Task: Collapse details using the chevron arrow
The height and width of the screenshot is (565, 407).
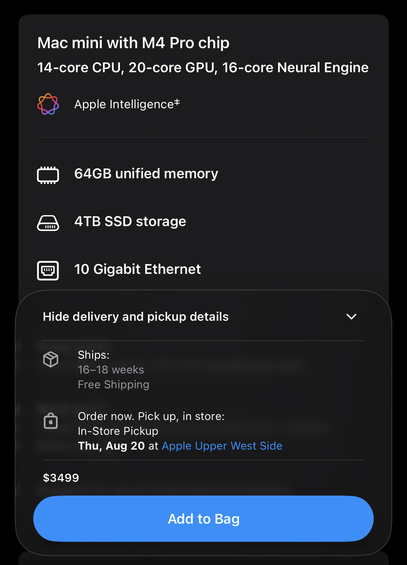Action: tap(351, 317)
